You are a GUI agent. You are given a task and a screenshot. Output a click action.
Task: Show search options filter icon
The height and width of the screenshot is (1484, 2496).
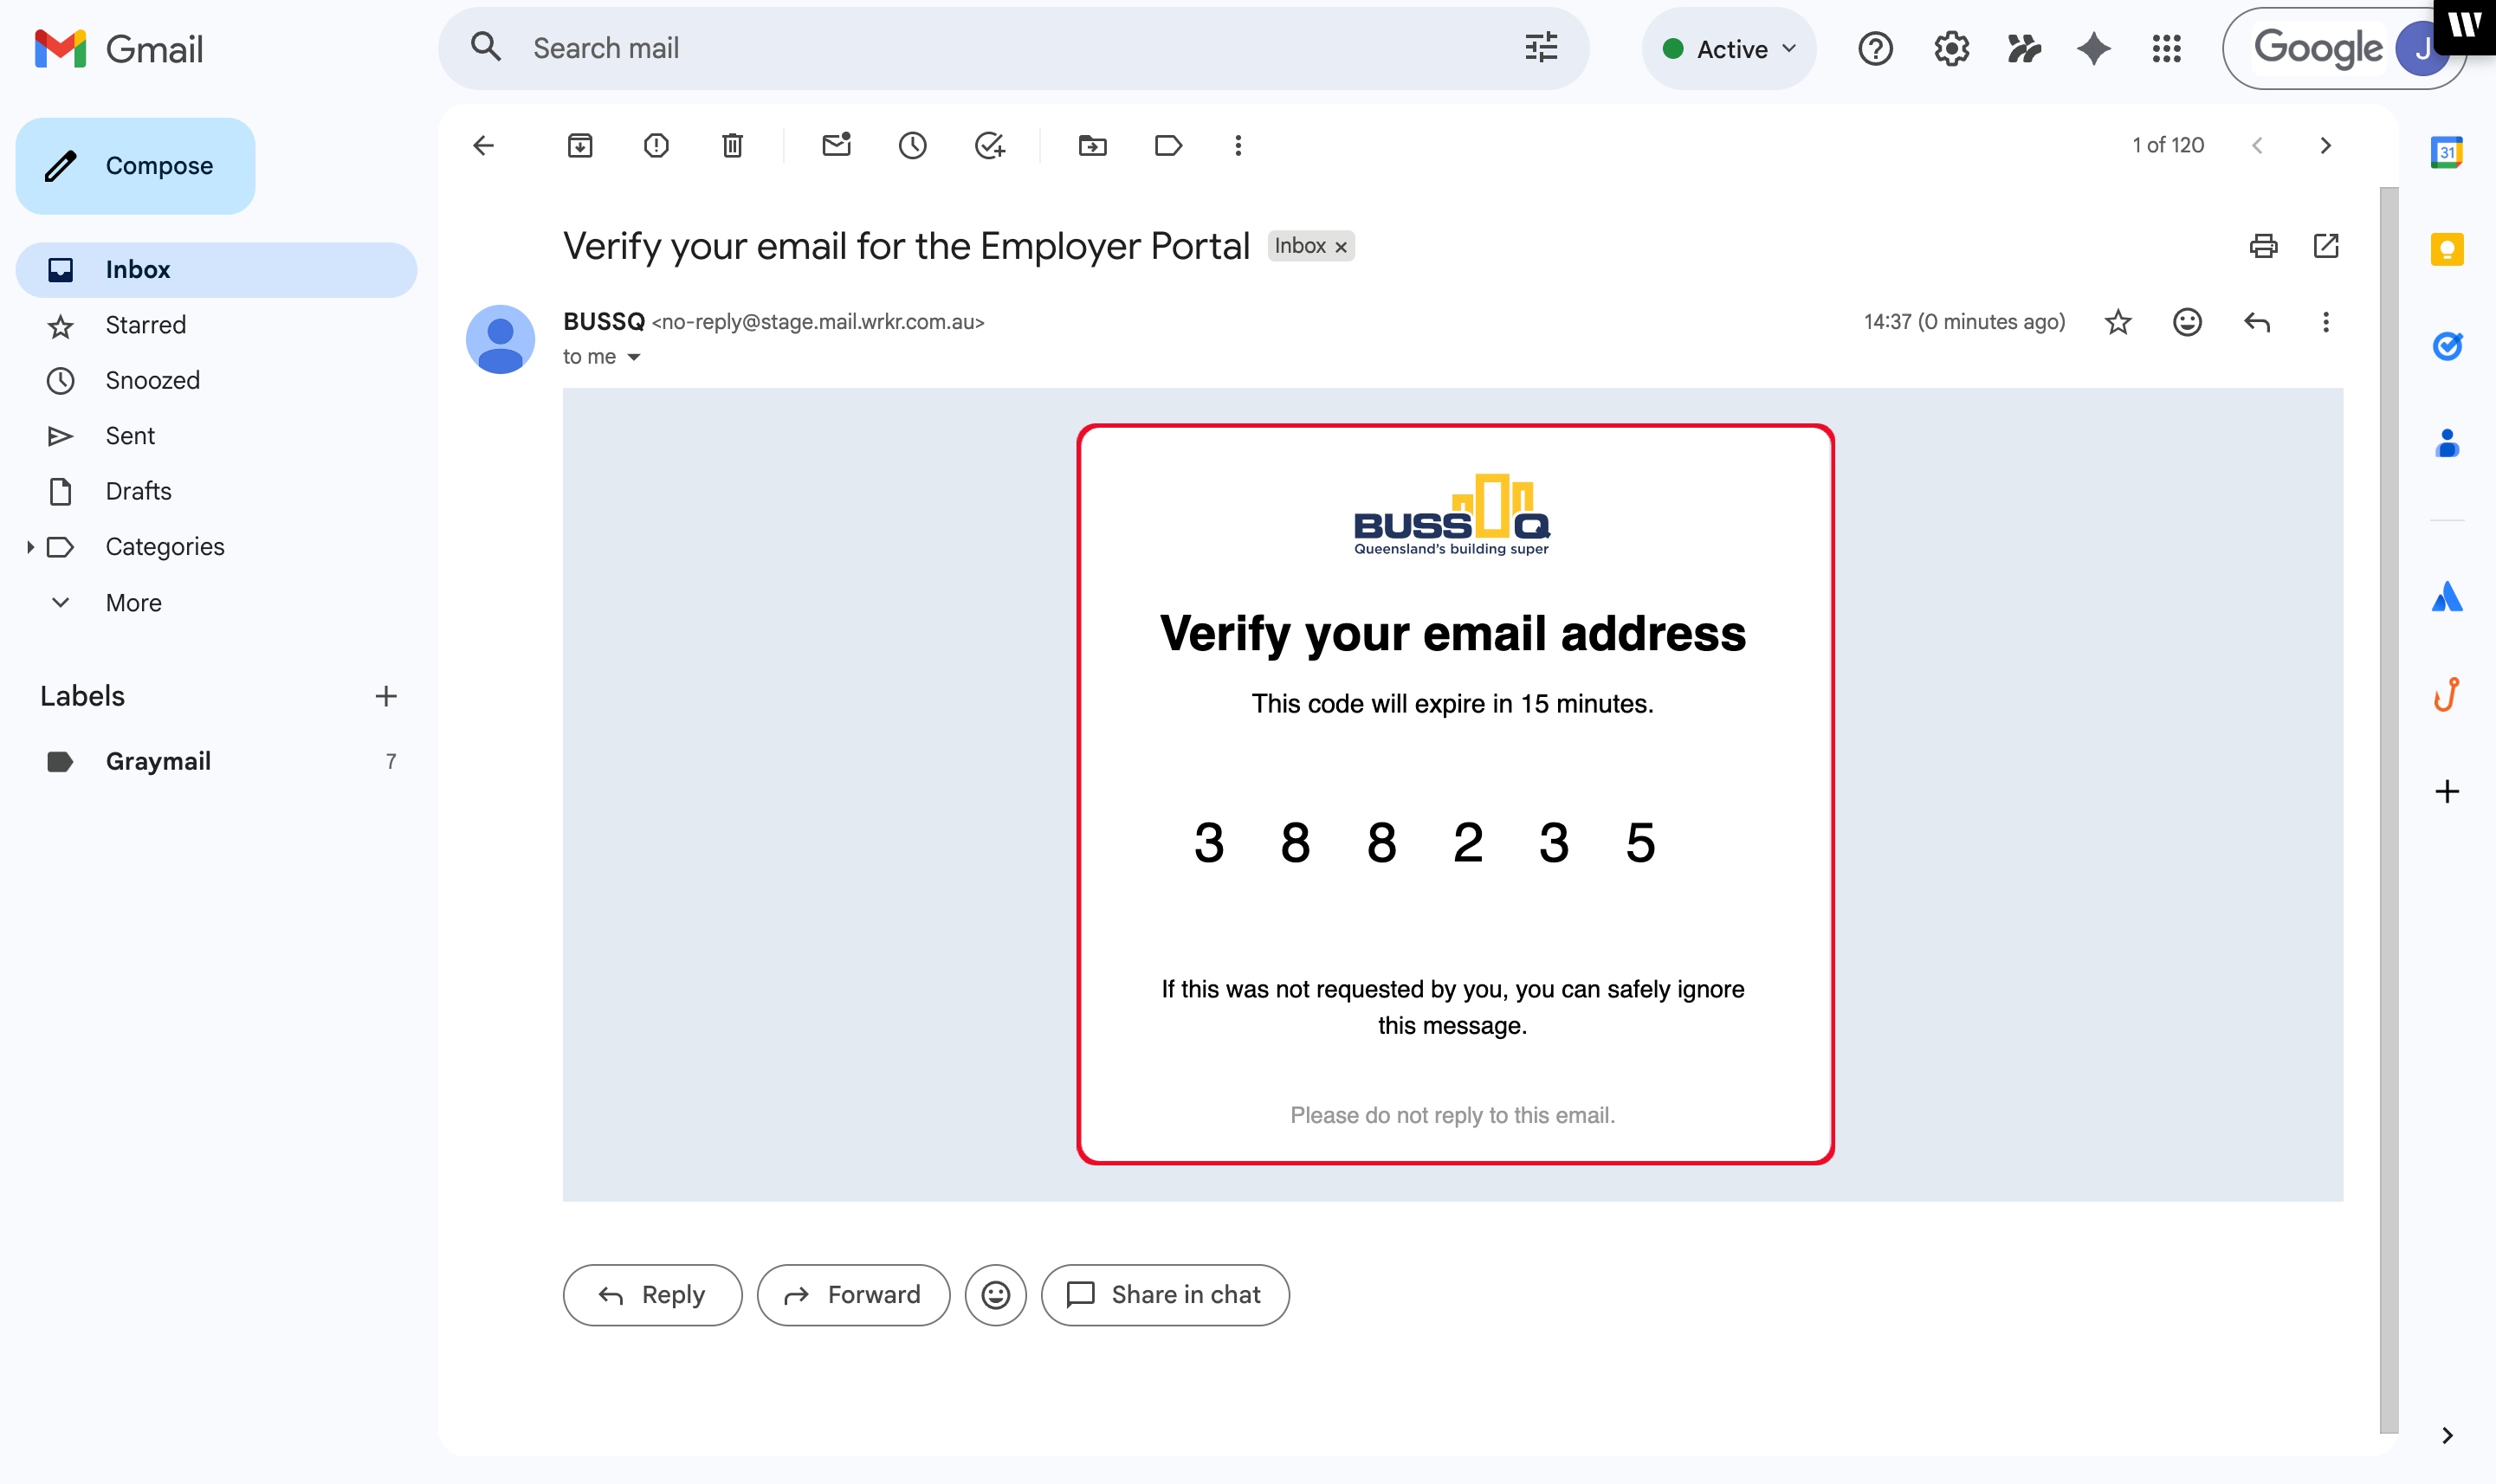tap(1541, 48)
